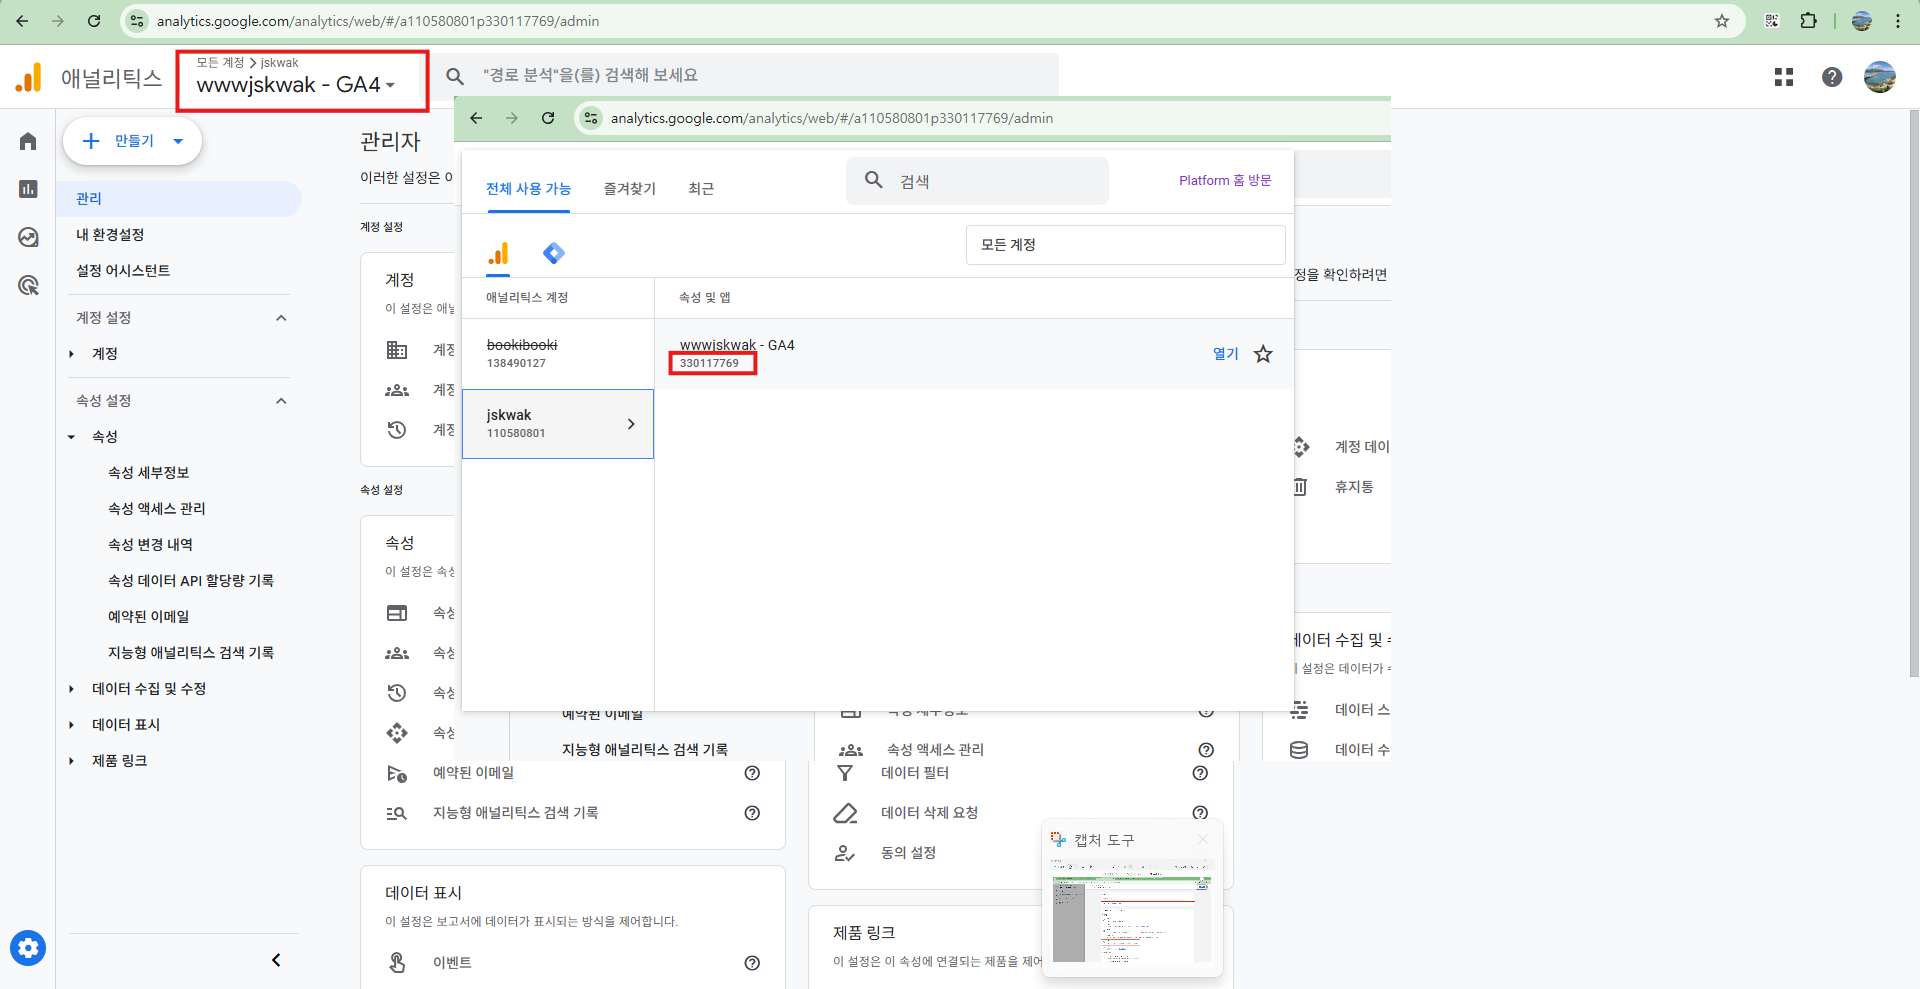
Task: Click the 검색 field in account picker
Action: point(977,181)
